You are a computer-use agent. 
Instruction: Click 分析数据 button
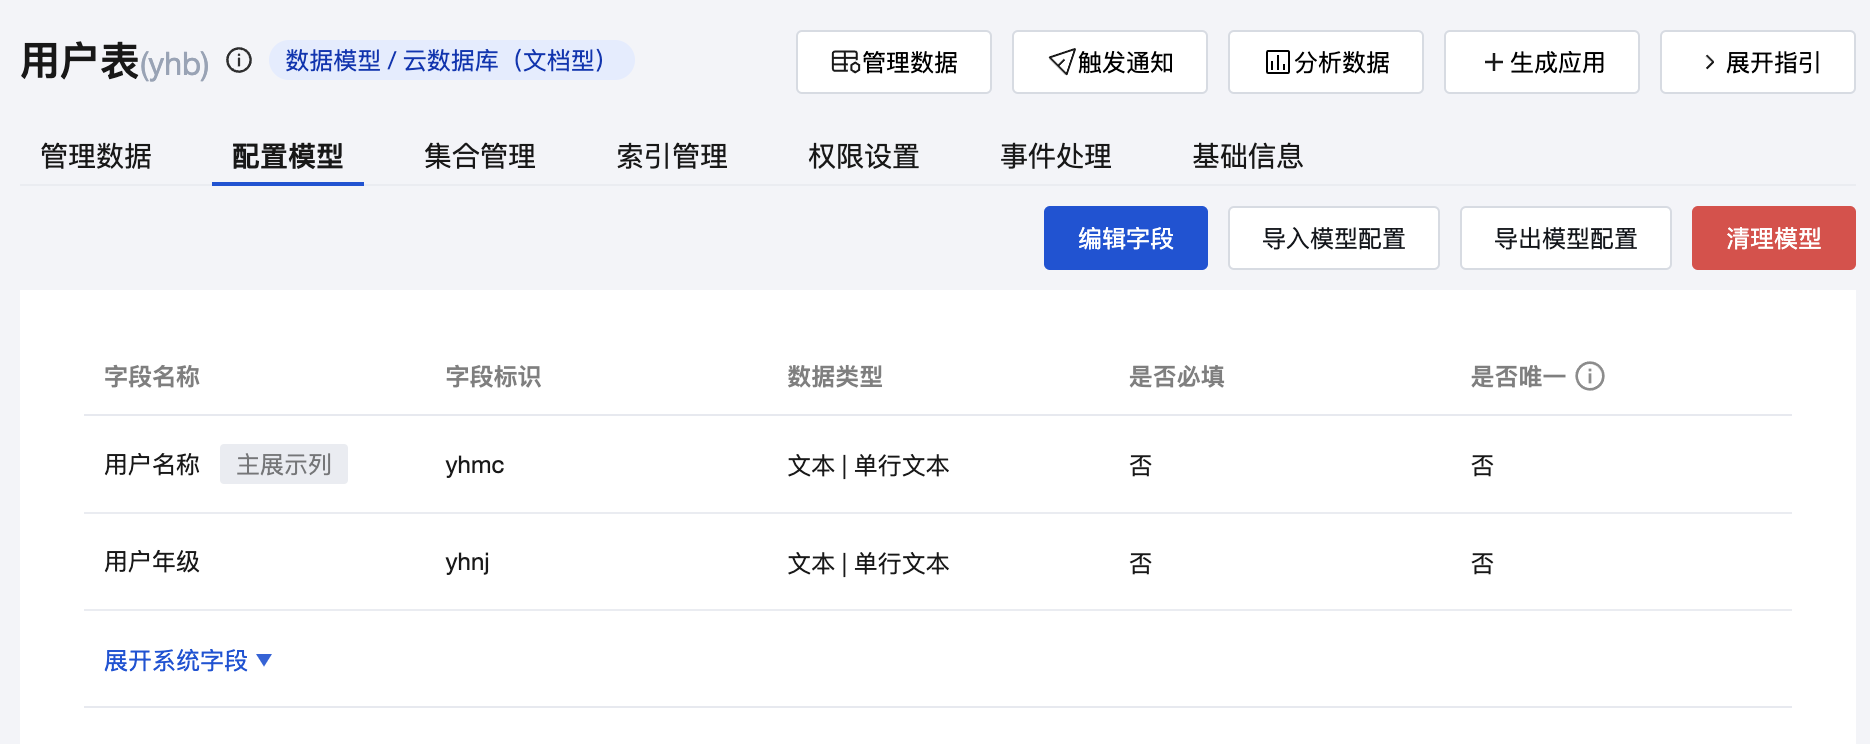[x=1326, y=62]
